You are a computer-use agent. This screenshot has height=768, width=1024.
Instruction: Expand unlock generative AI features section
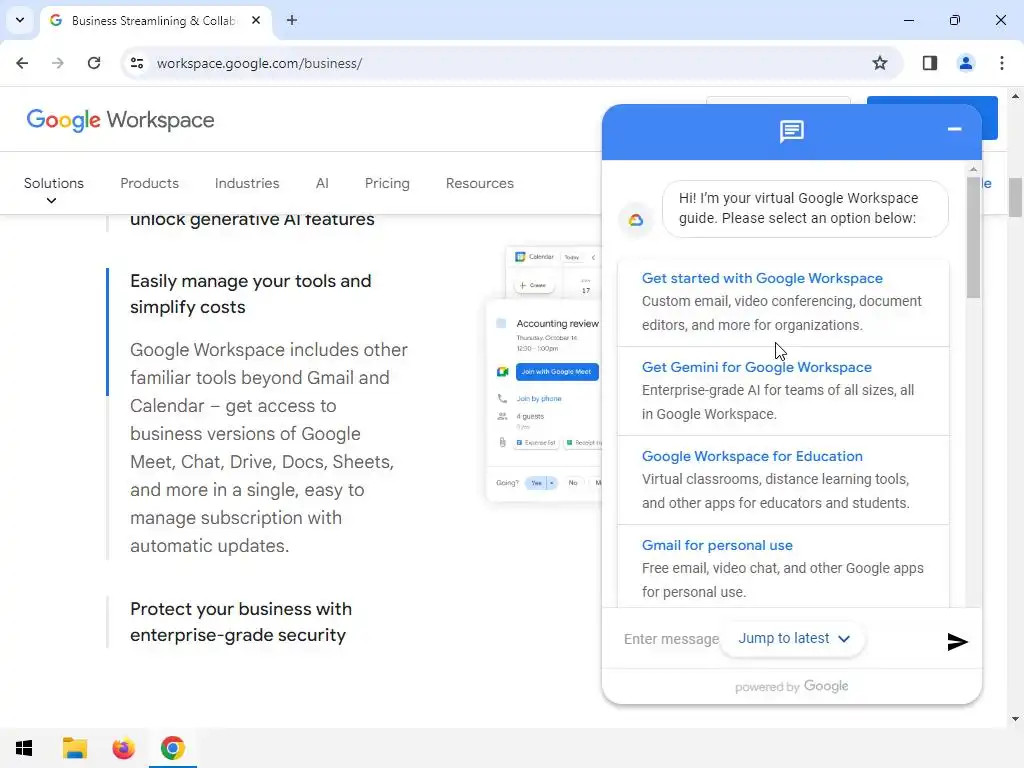pyautogui.click(x=252, y=219)
